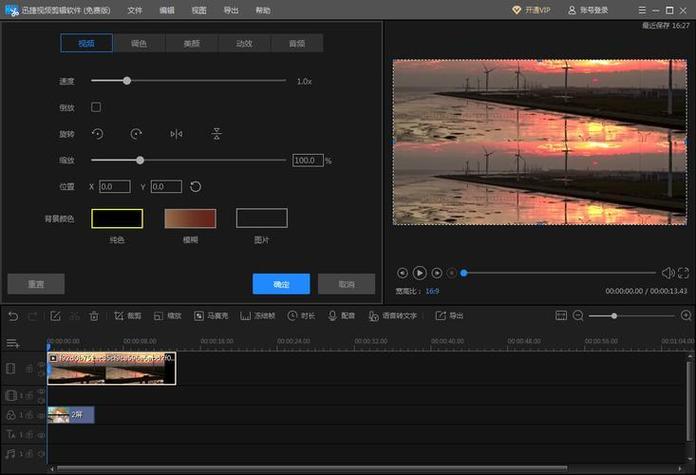Click the 取消 cancel button
The image size is (696, 475).
click(347, 284)
